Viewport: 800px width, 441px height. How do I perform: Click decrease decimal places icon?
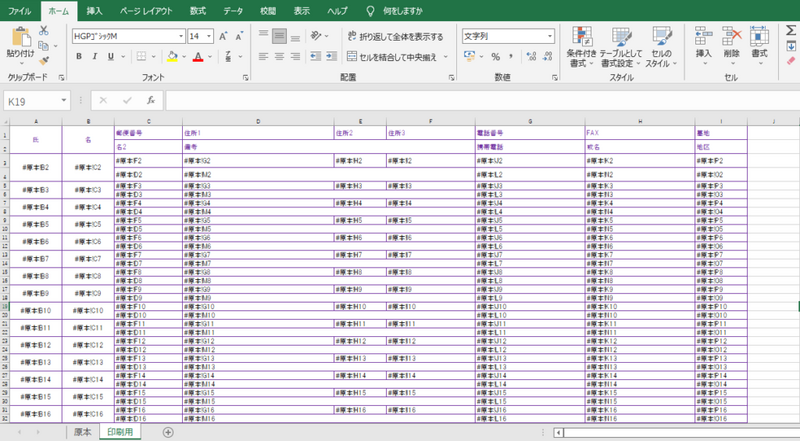point(547,57)
